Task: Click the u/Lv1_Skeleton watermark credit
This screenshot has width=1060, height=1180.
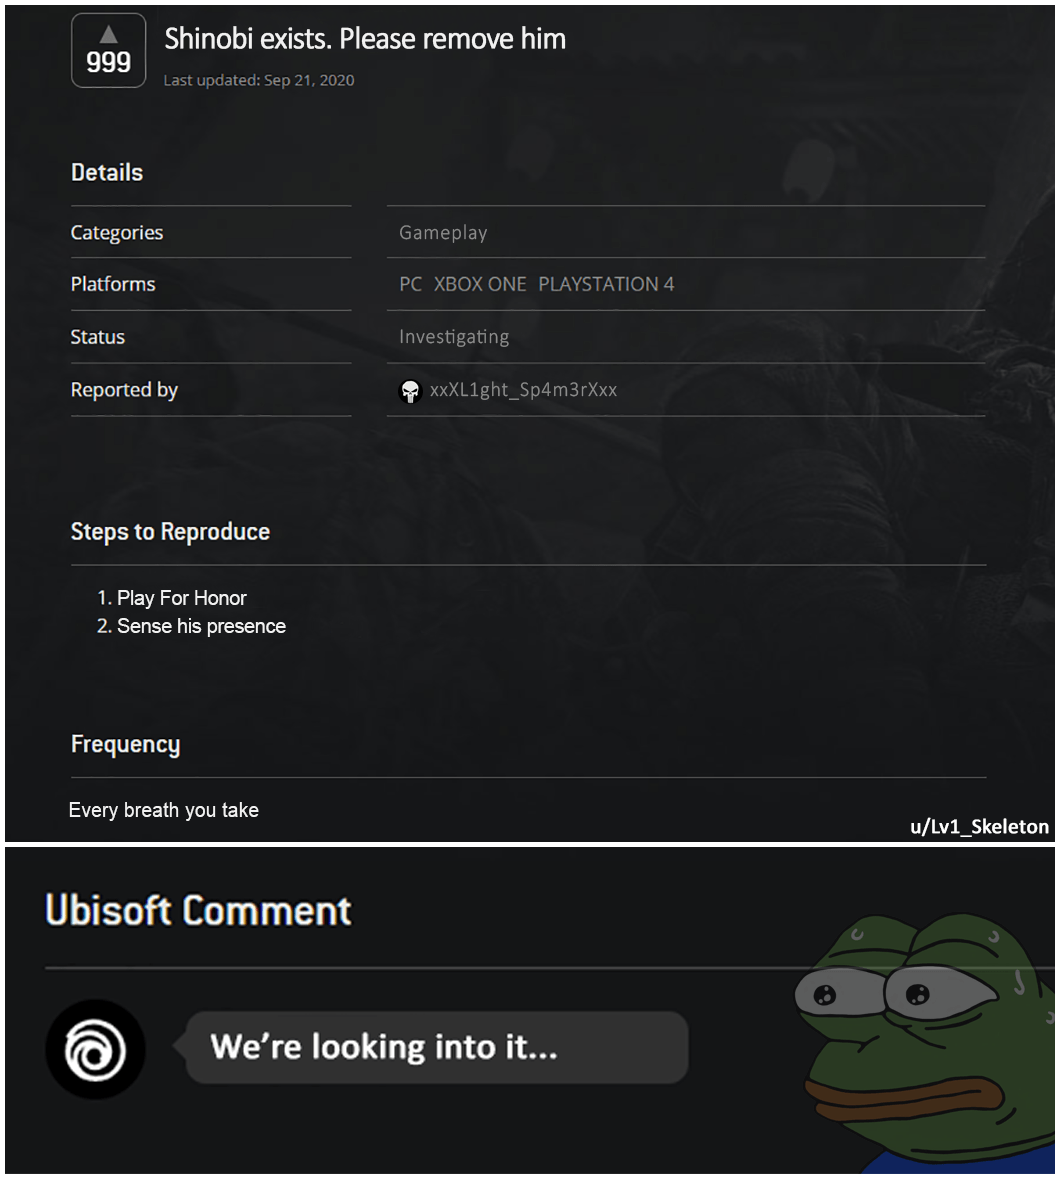Action: tap(979, 826)
